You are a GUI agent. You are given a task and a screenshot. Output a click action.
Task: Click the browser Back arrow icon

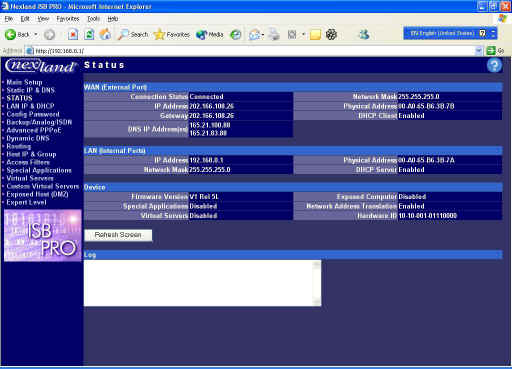10,34
